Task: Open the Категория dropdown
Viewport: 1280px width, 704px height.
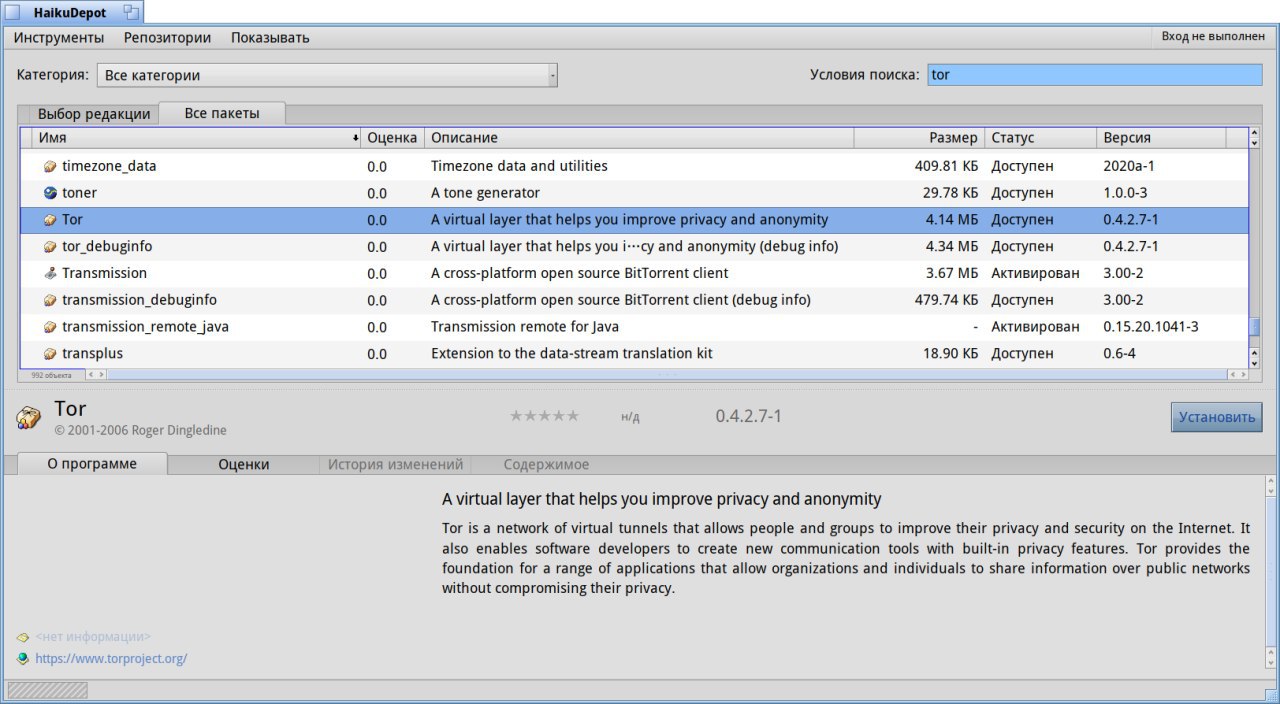Action: (x=327, y=75)
